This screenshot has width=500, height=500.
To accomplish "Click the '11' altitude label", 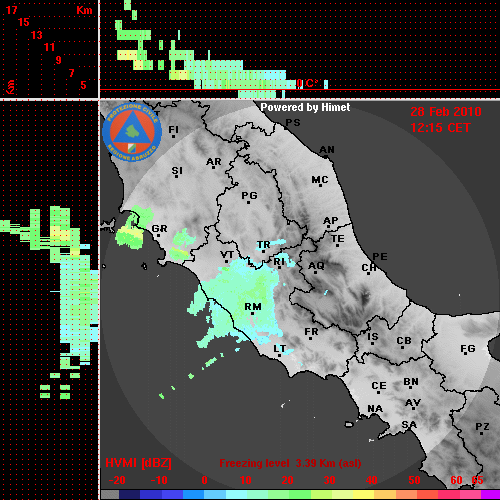I will click(x=49, y=47).
